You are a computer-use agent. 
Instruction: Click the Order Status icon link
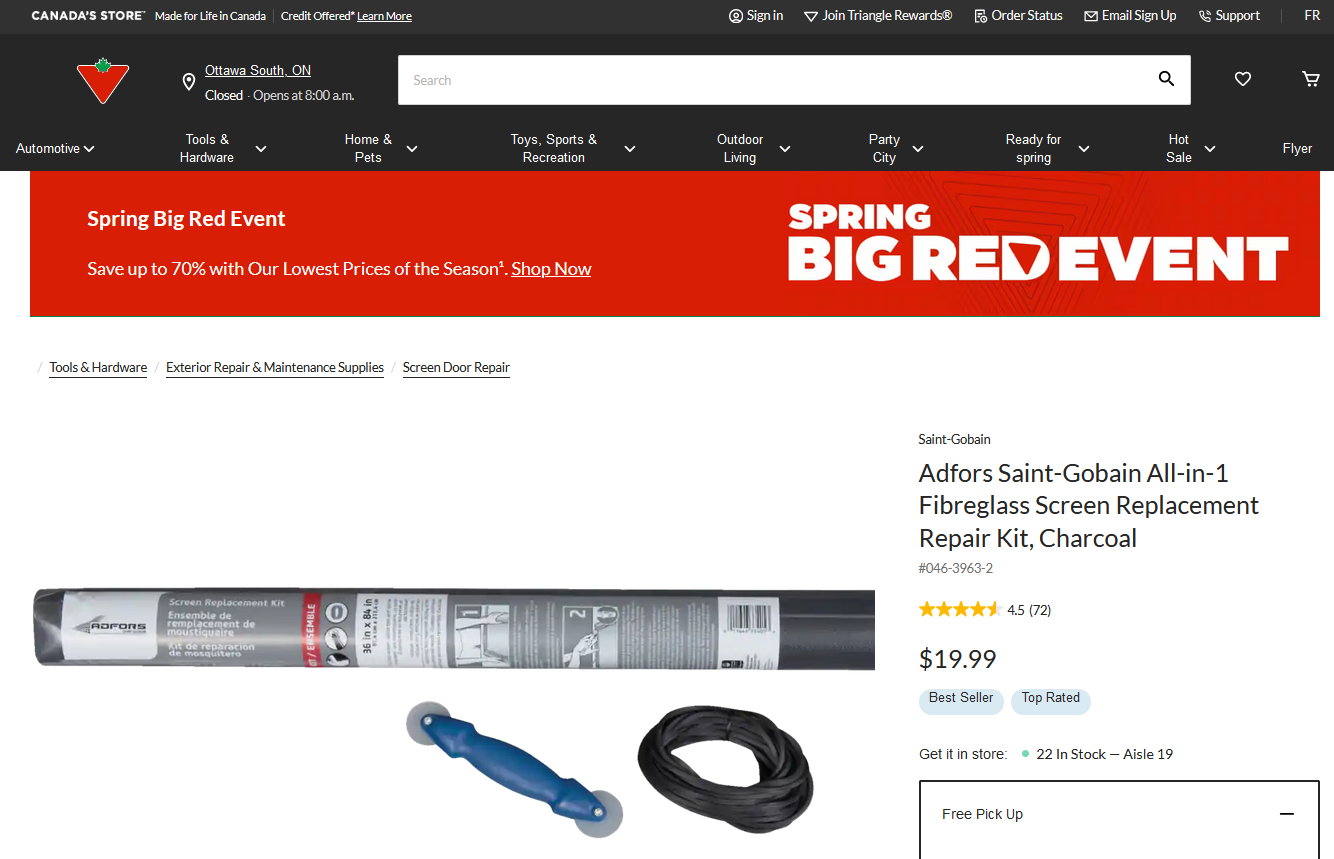pos(980,16)
